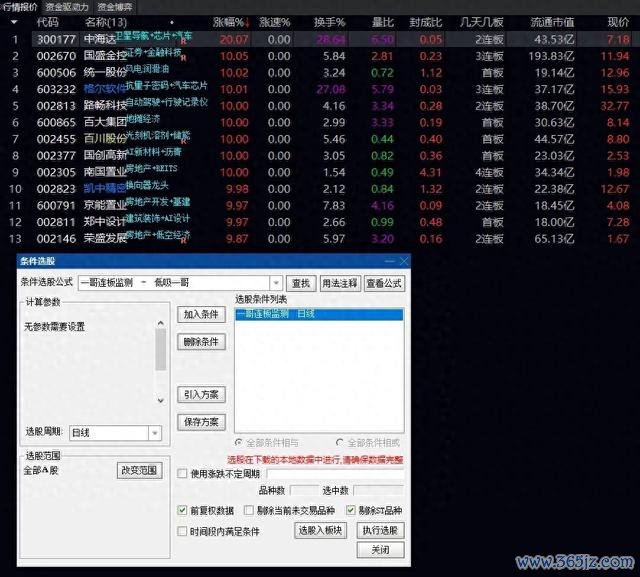Click the 品种数 field
The image size is (640, 577).
pos(304,490)
